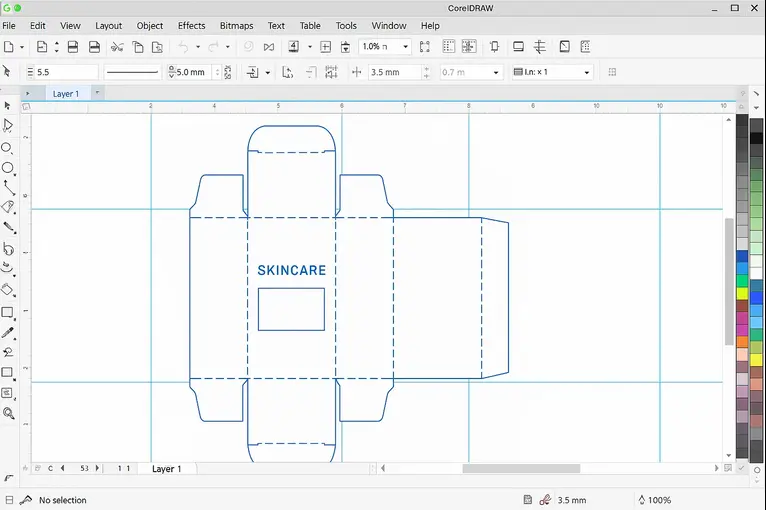
Task: Click the Print icon in the toolbar
Action: (x=94, y=47)
